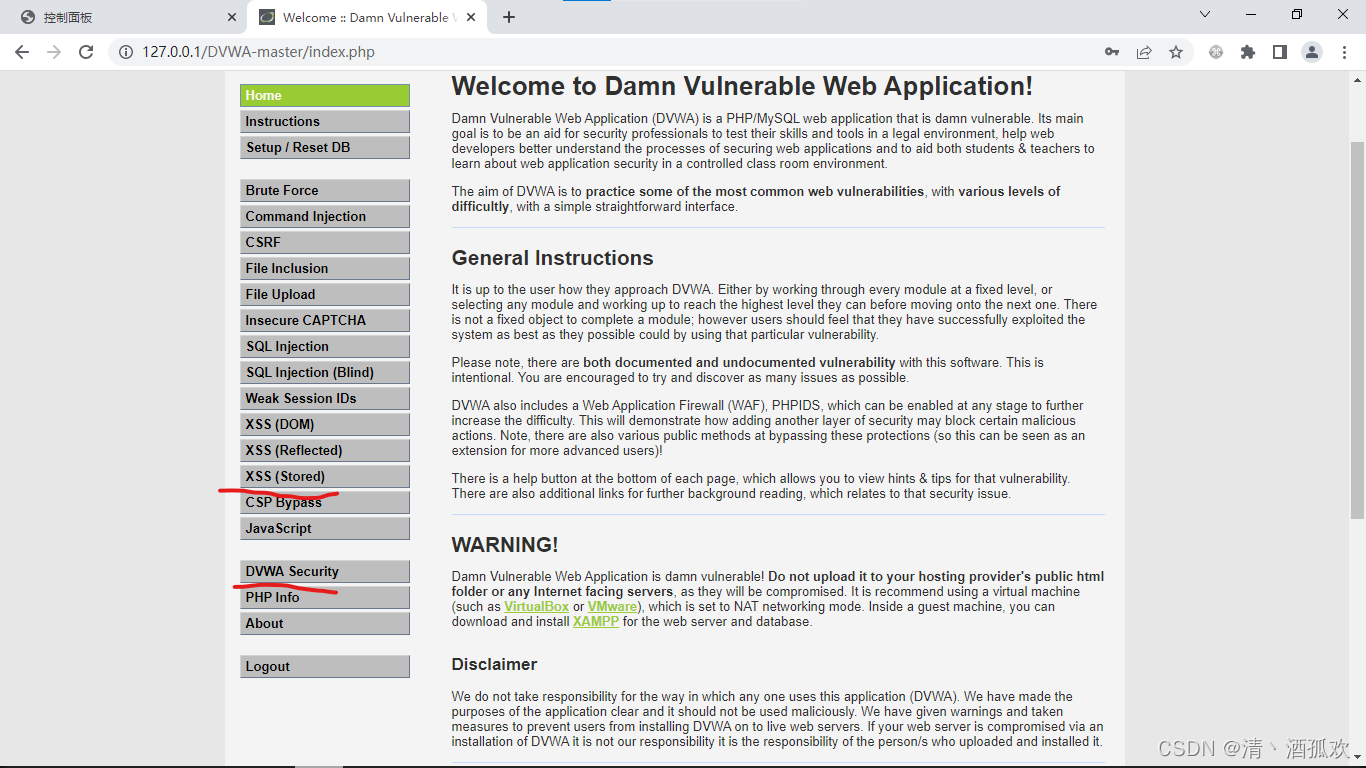1366x768 pixels.
Task: Open the DVWA Security settings
Action: point(325,571)
